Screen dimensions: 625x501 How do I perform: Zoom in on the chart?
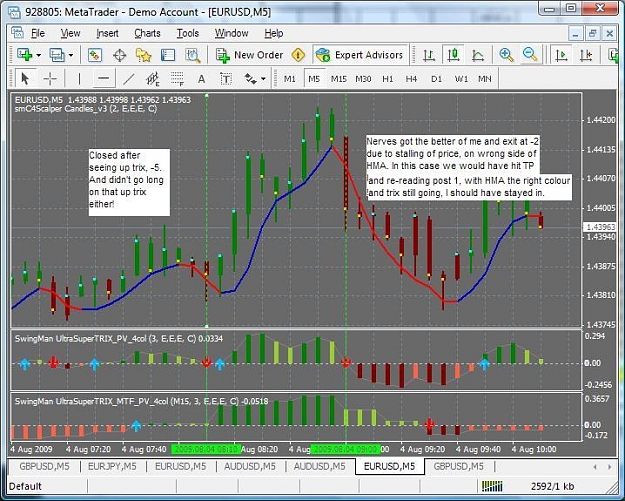click(x=506, y=55)
